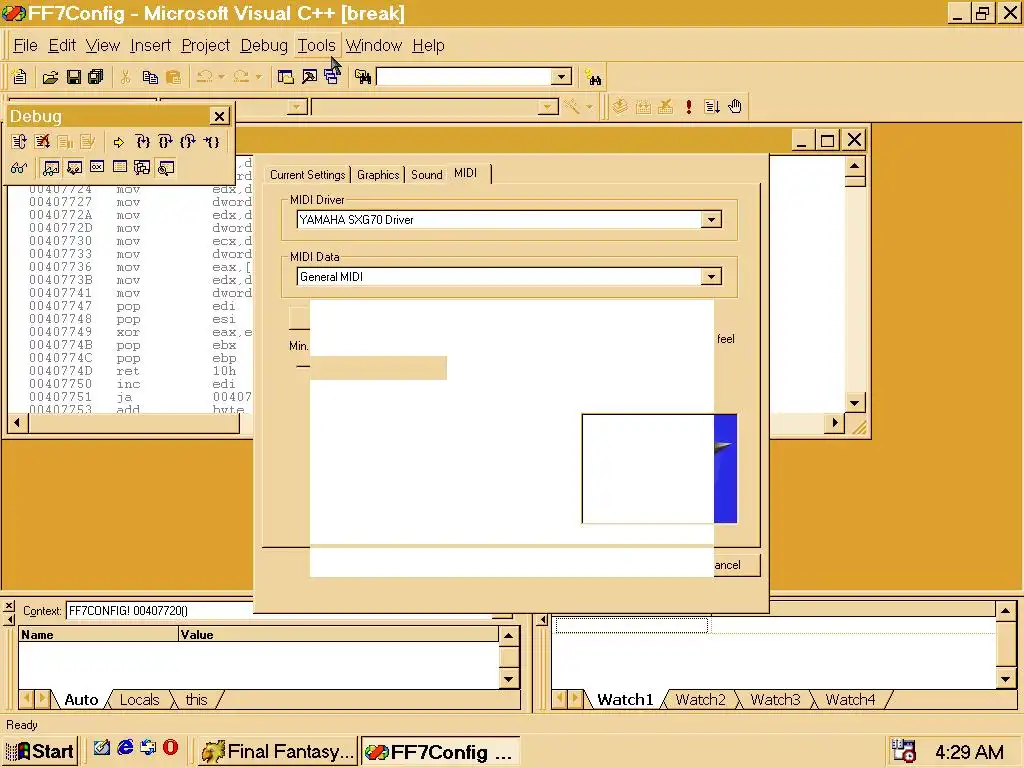
Task: Toggle the Watch window button
Action: click(51, 168)
